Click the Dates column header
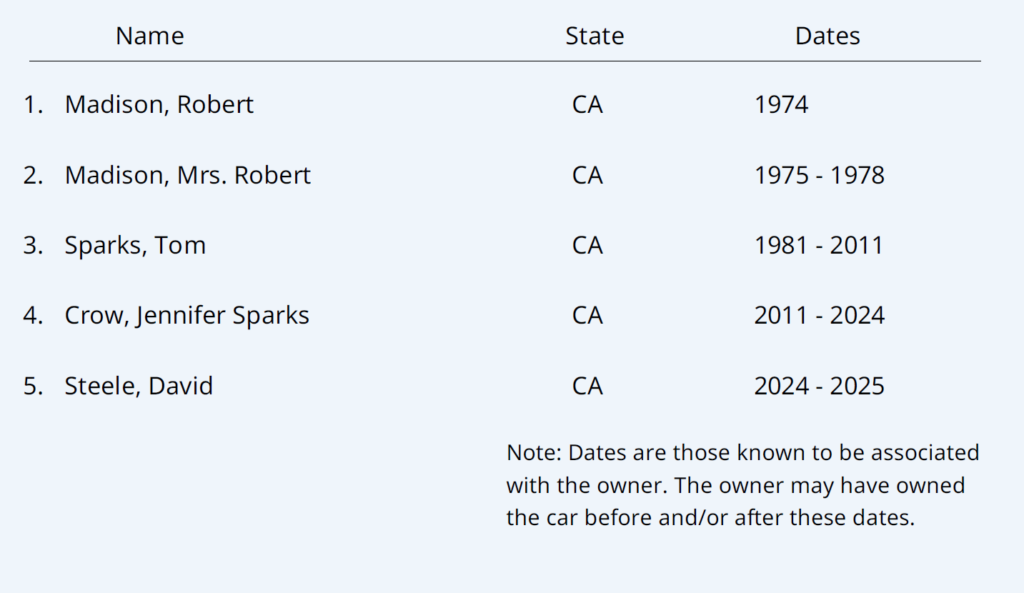Screen dimensions: 1024x593 point(827,36)
